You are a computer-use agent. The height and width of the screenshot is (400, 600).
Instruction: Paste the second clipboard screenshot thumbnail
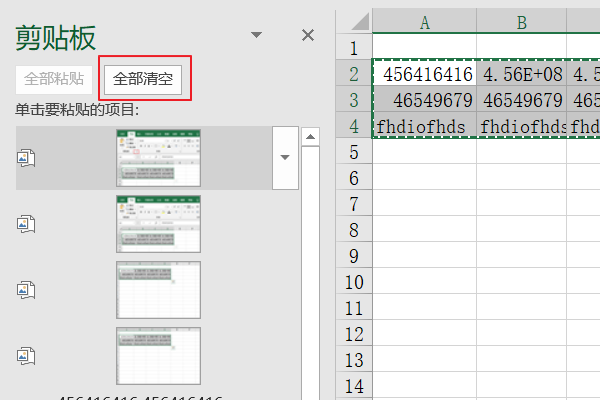tap(158, 224)
